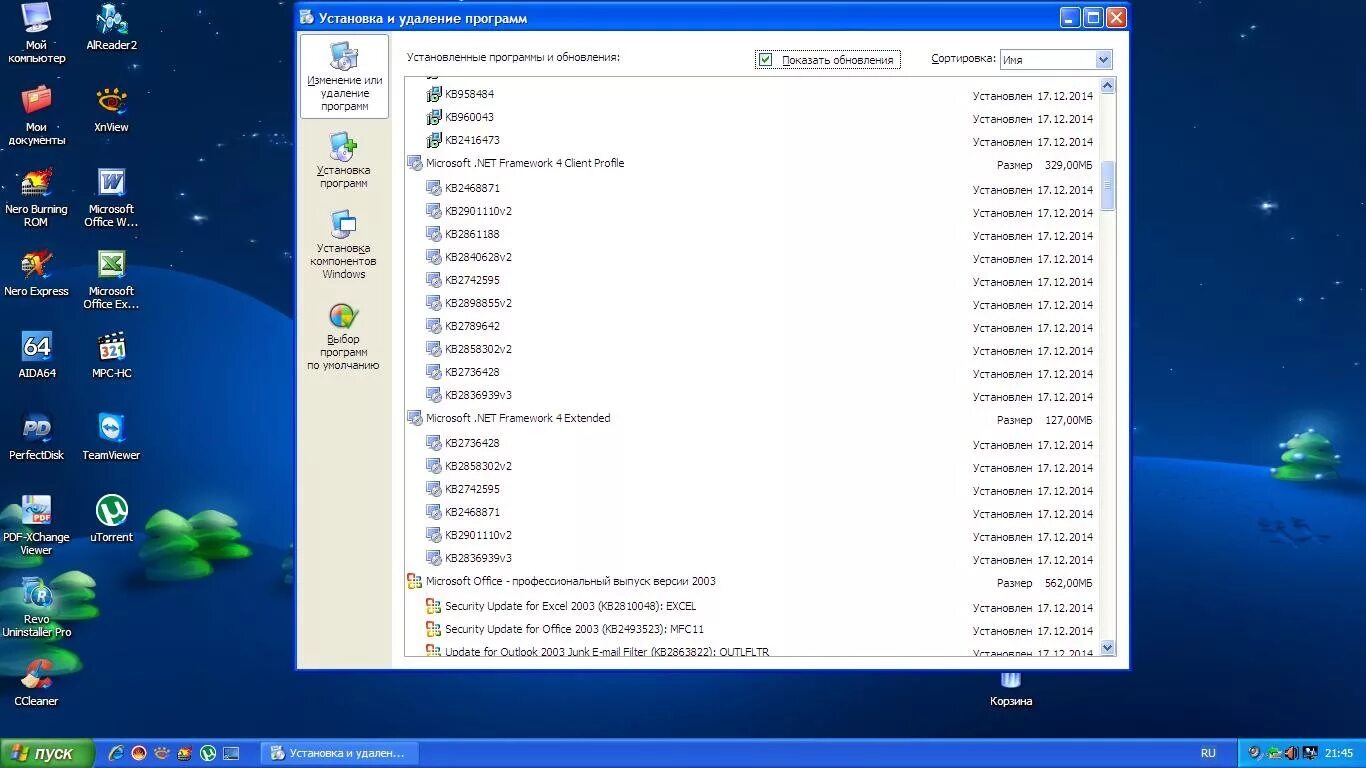This screenshot has width=1366, height=768.
Task: Select the Nero Burning ROM shortcut
Action: (x=37, y=197)
